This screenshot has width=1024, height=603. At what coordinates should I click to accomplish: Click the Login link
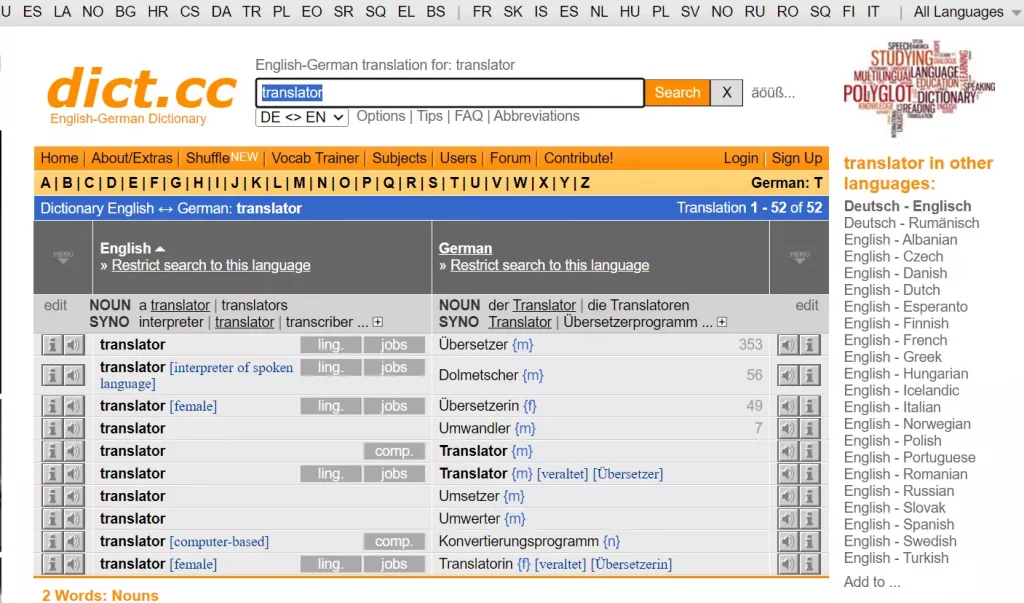point(741,158)
